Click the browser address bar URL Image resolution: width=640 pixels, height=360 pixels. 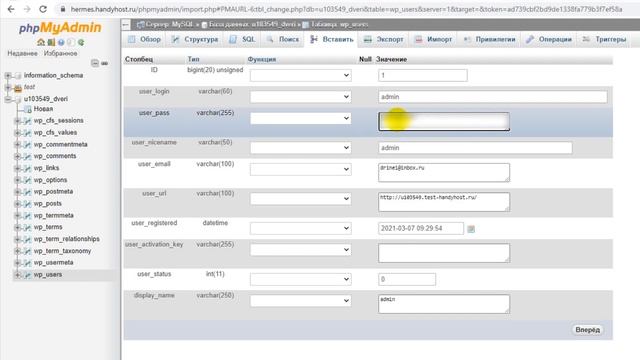[x=346, y=9]
